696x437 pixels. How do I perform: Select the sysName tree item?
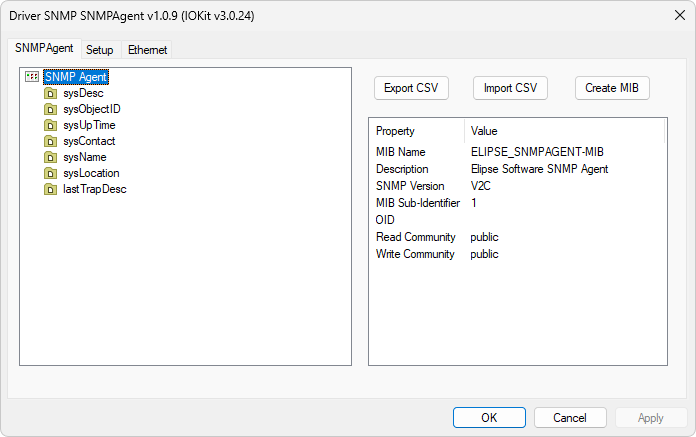[85, 157]
